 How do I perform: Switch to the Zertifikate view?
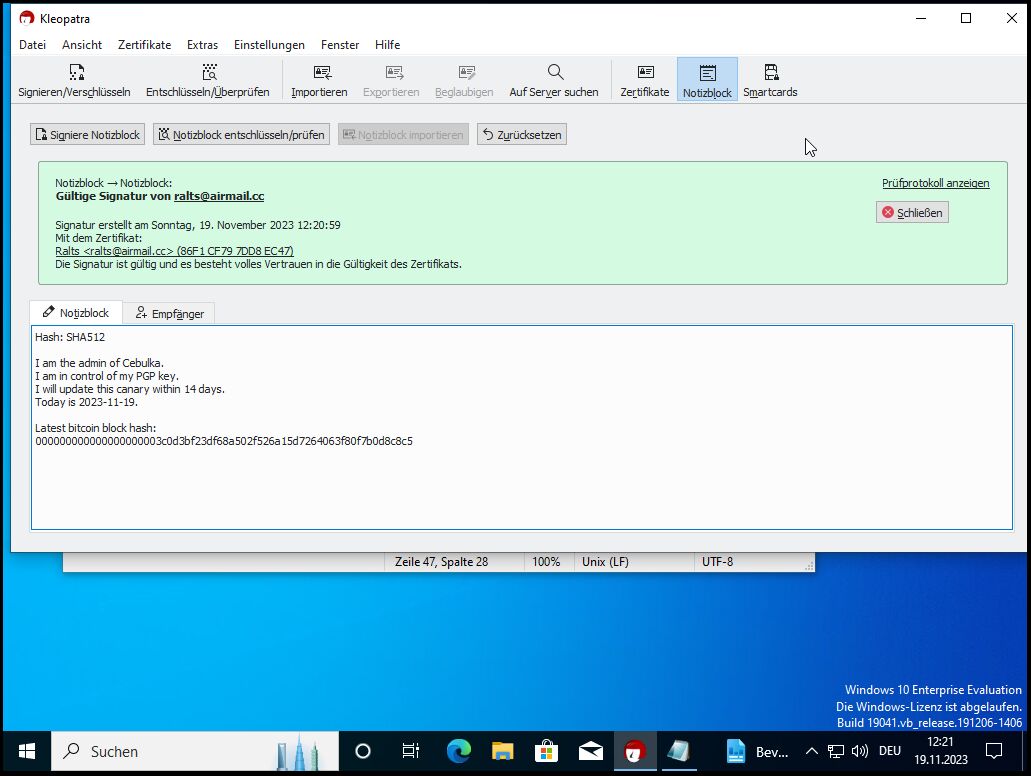click(x=644, y=80)
